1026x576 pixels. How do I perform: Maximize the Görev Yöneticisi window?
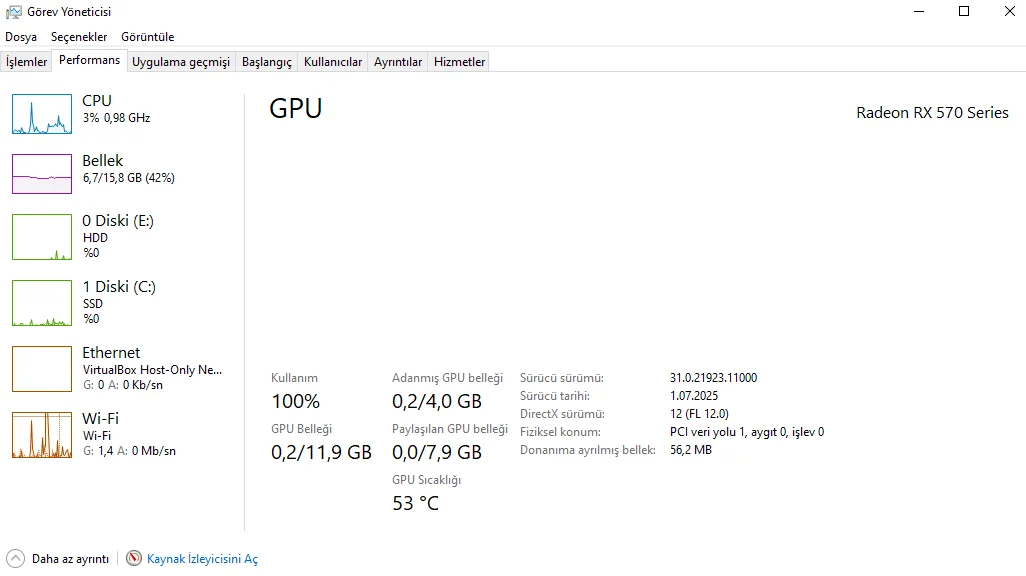[x=964, y=12]
